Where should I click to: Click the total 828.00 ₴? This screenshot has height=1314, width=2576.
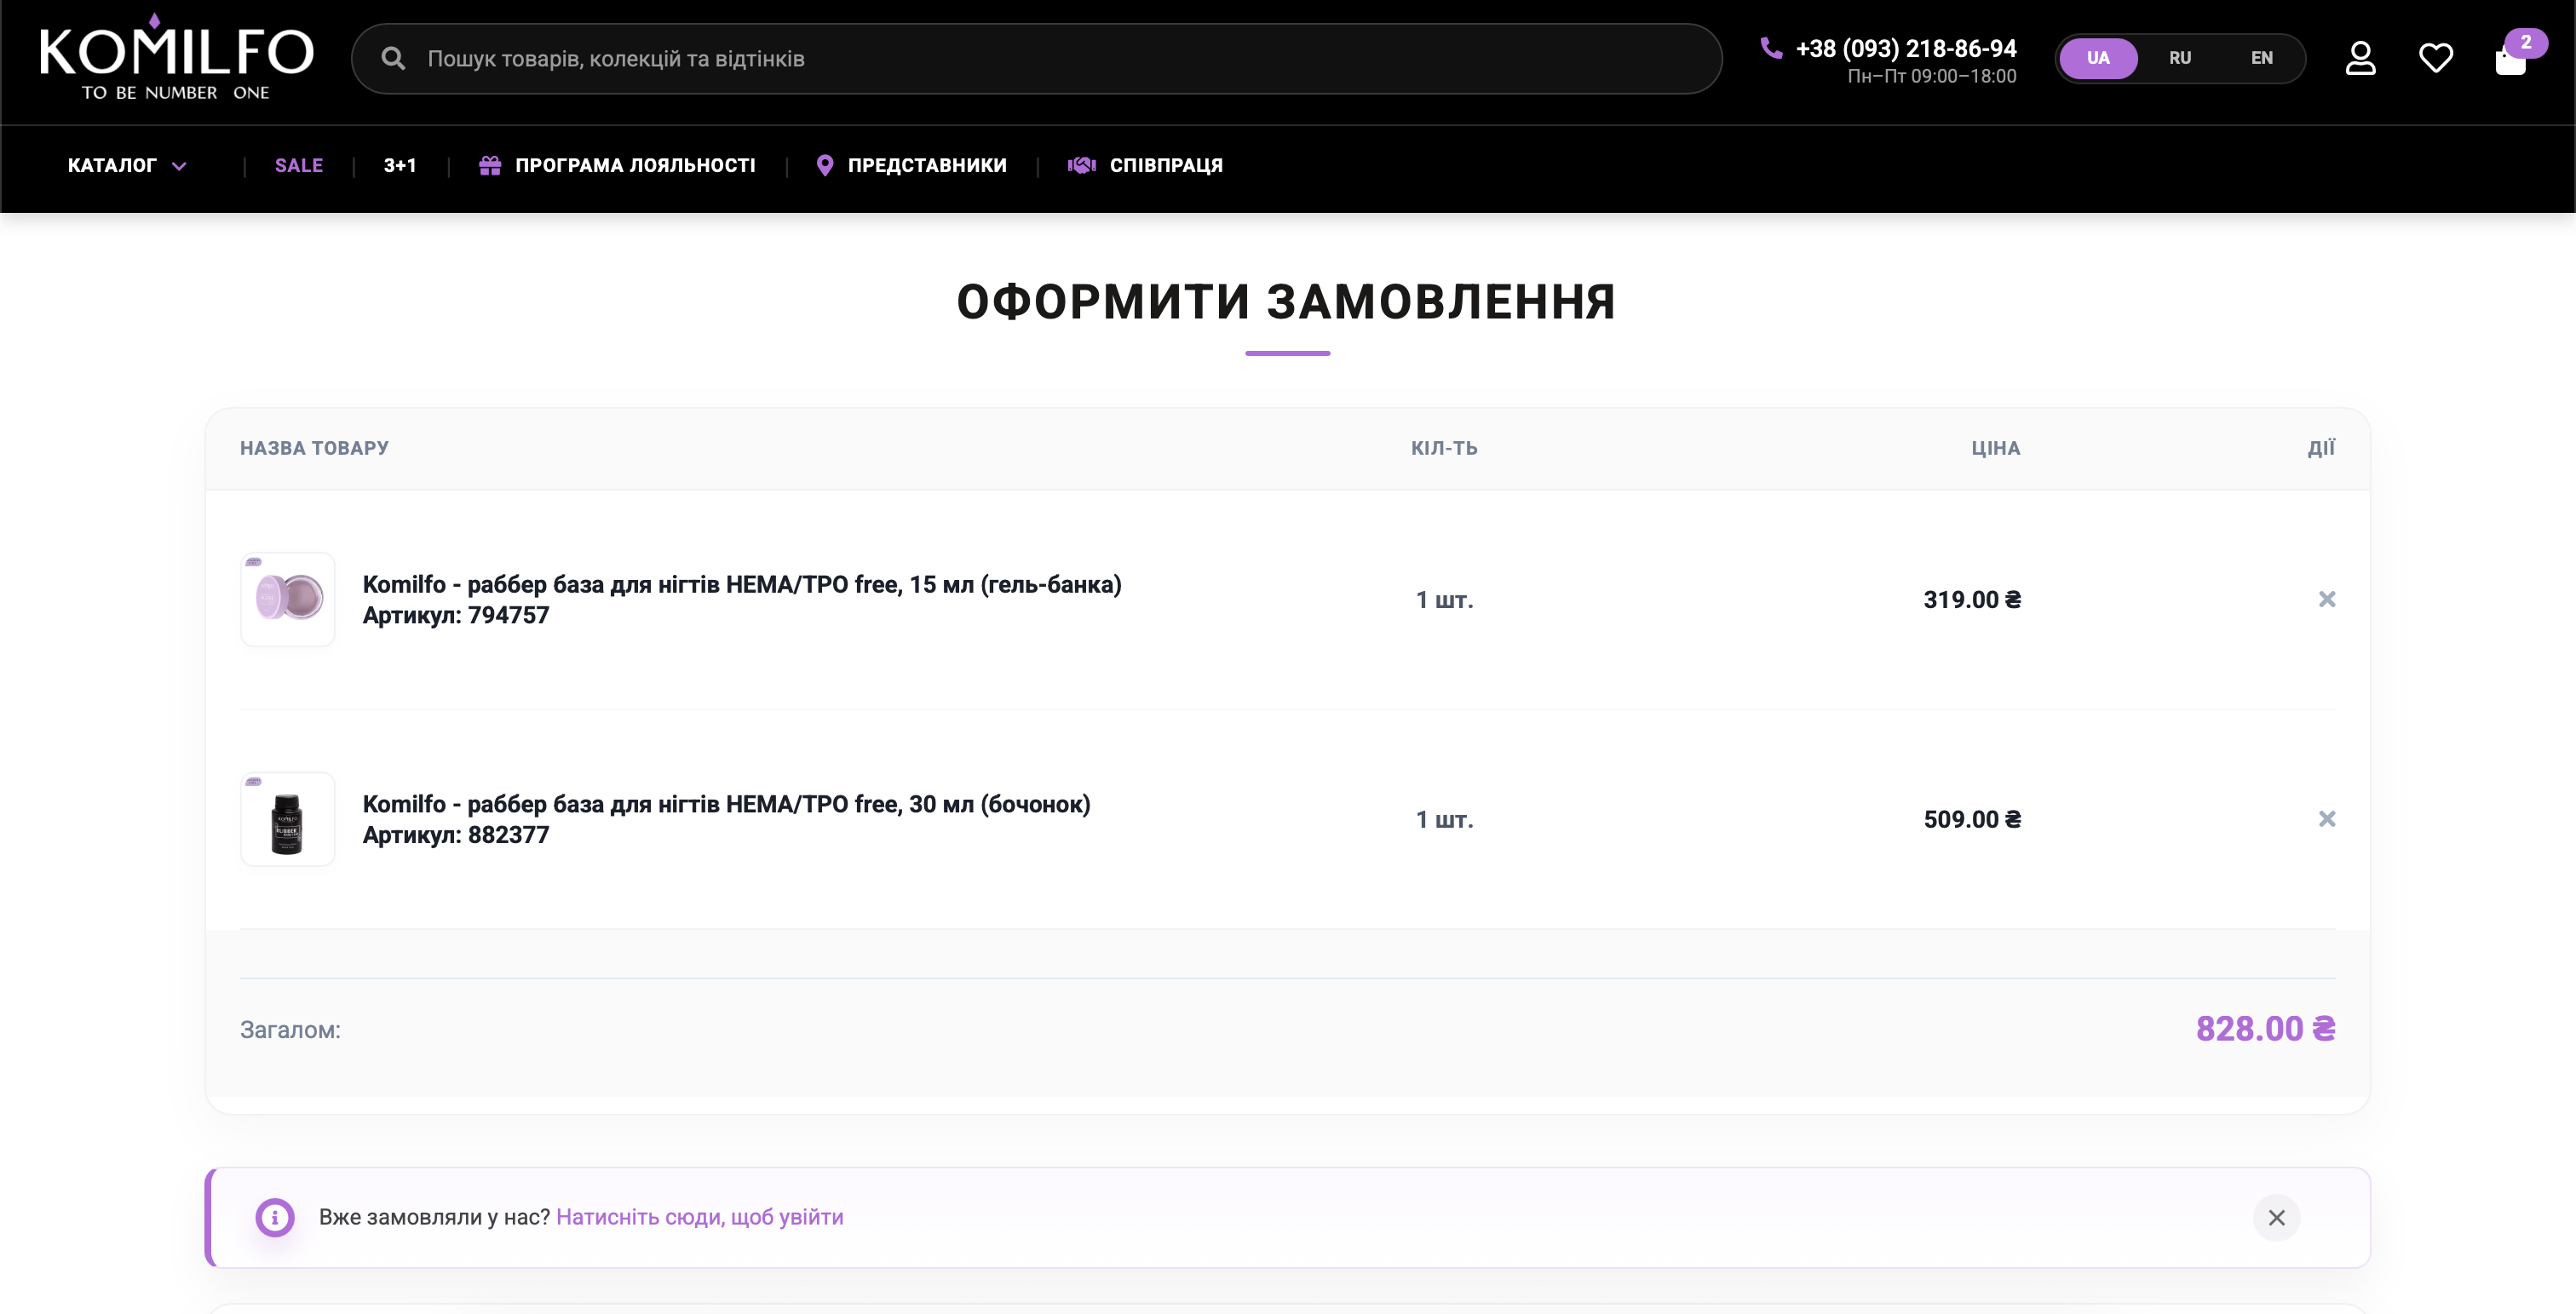tap(2265, 1028)
